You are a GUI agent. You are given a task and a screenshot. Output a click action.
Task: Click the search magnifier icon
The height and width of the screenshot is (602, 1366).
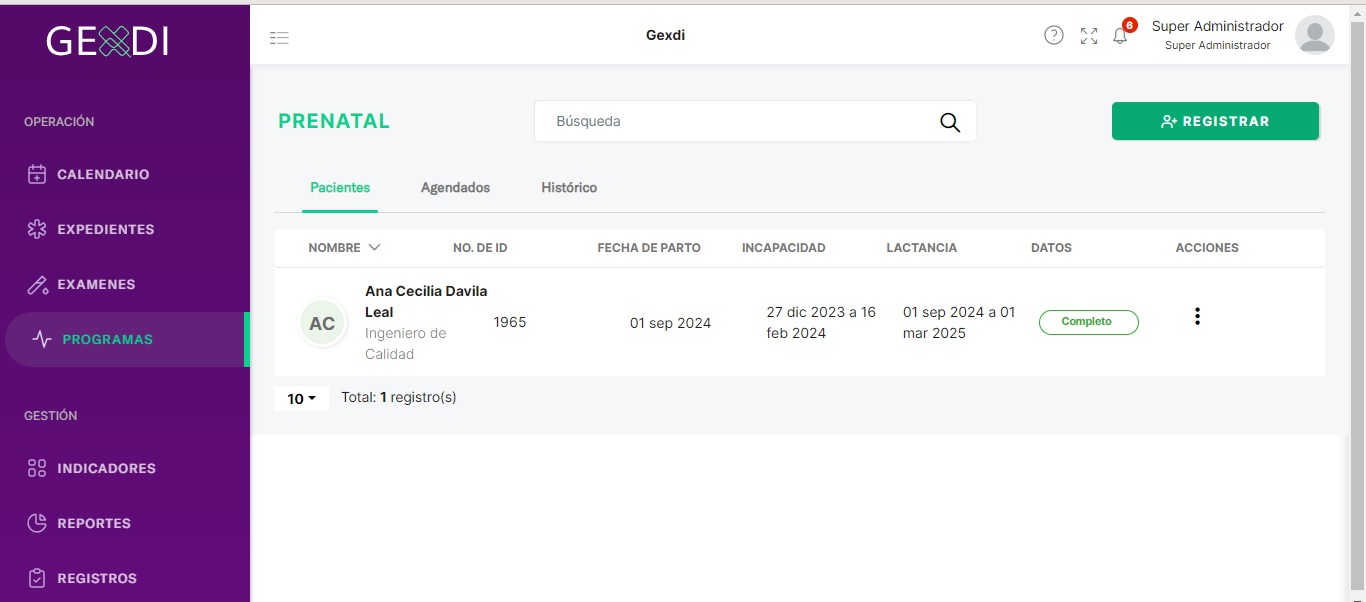[950, 122]
